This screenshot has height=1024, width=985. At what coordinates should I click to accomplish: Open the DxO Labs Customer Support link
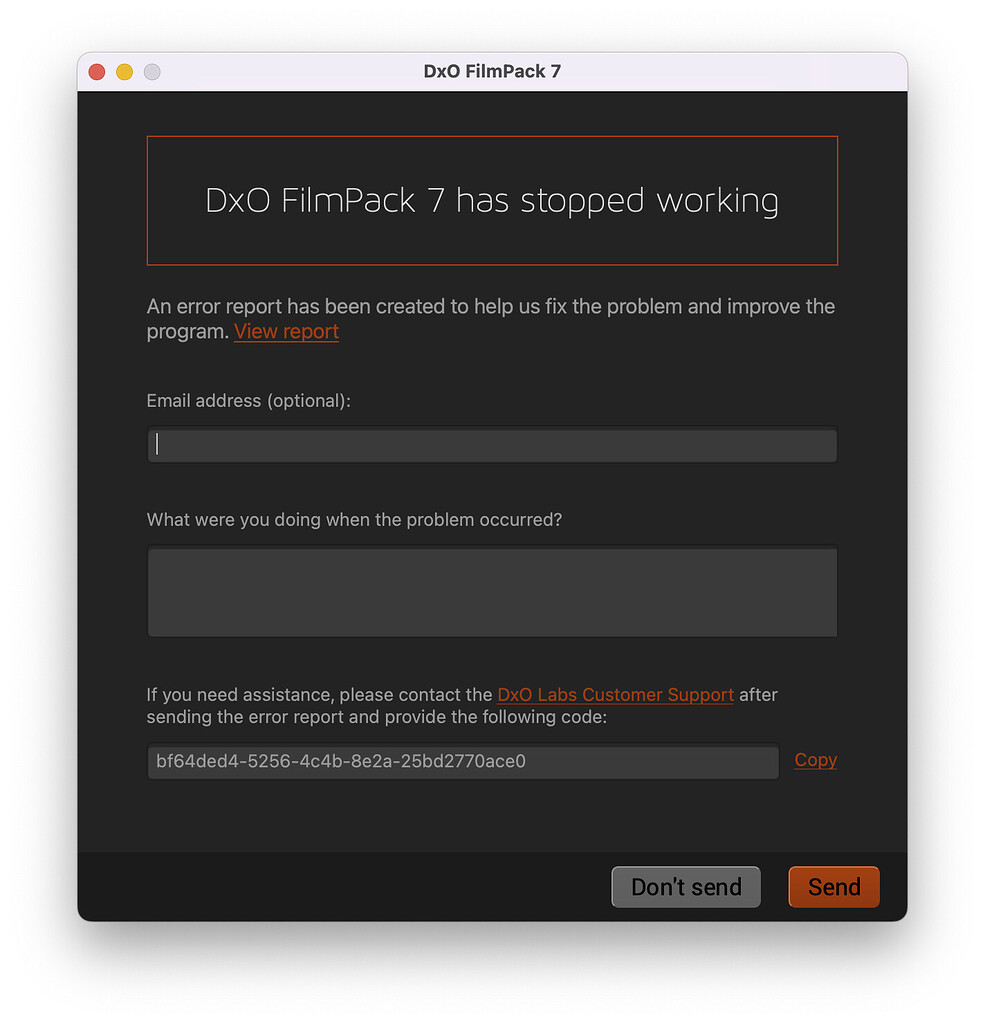tap(615, 695)
